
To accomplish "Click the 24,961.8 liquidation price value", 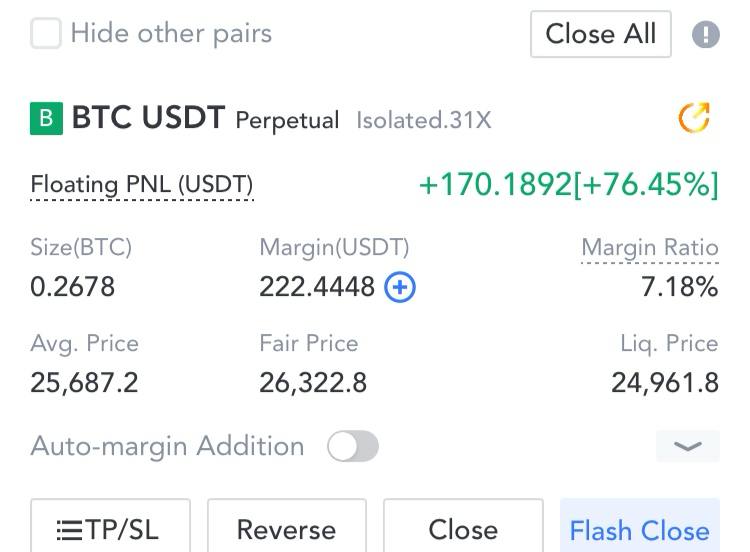I will pyautogui.click(x=665, y=383).
